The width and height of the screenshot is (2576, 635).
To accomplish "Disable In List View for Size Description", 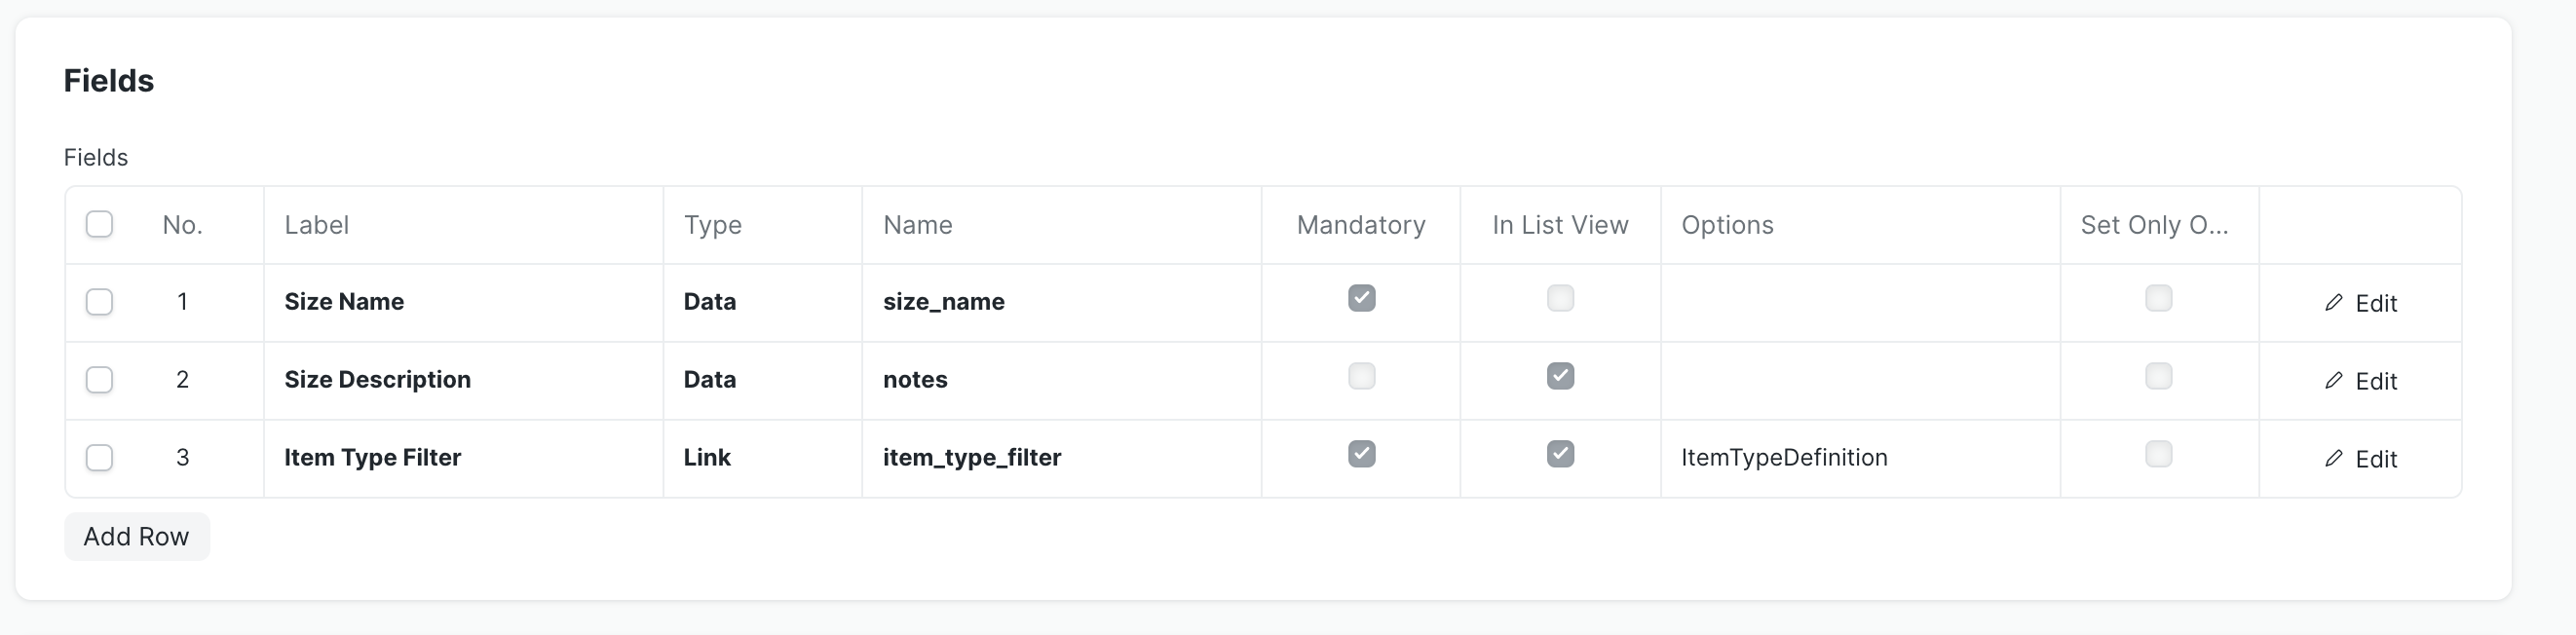I will pyautogui.click(x=1560, y=376).
